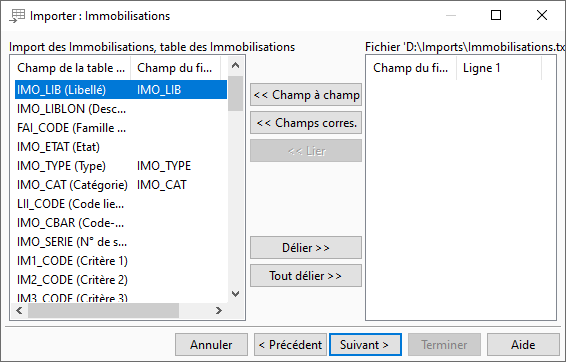Click the horizontal scrollbar thumb of table list
The height and width of the screenshot is (362, 566).
104,310
